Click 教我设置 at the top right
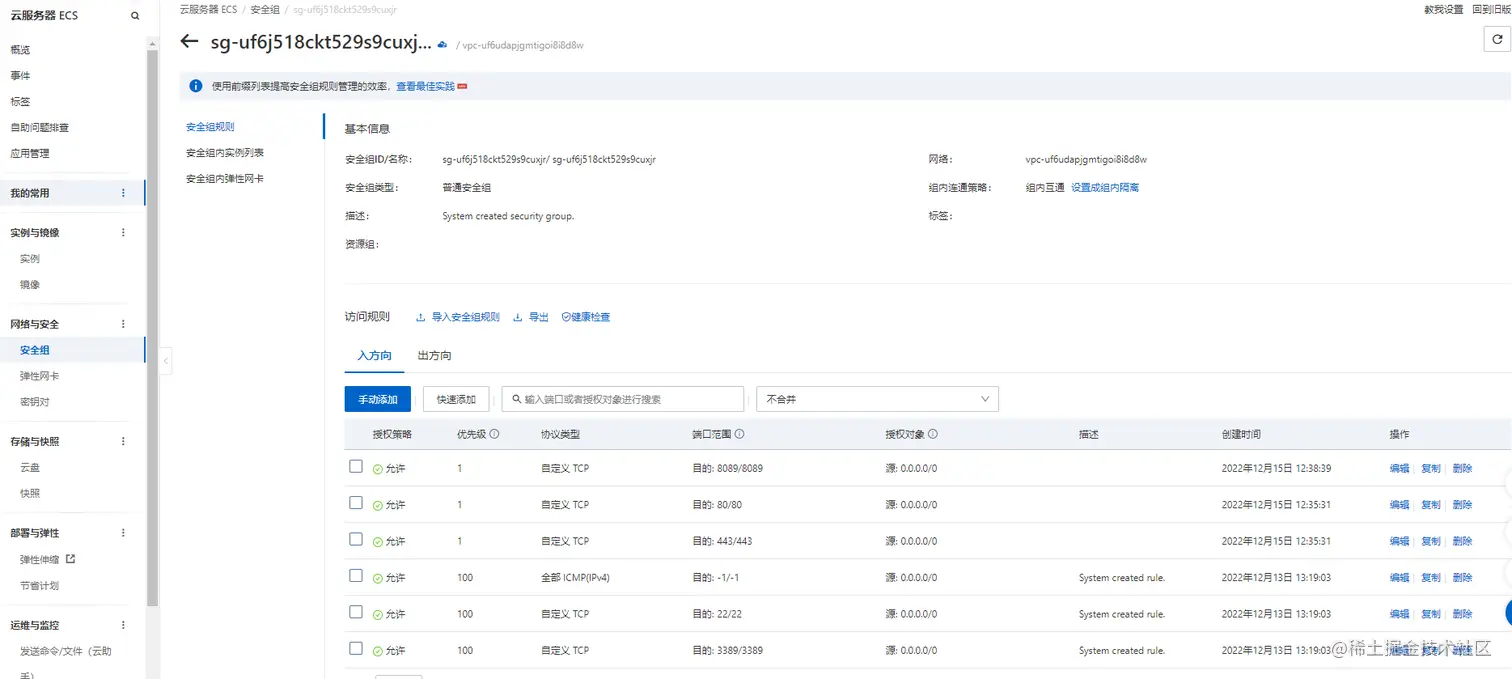The width and height of the screenshot is (1512, 679). (x=1443, y=9)
